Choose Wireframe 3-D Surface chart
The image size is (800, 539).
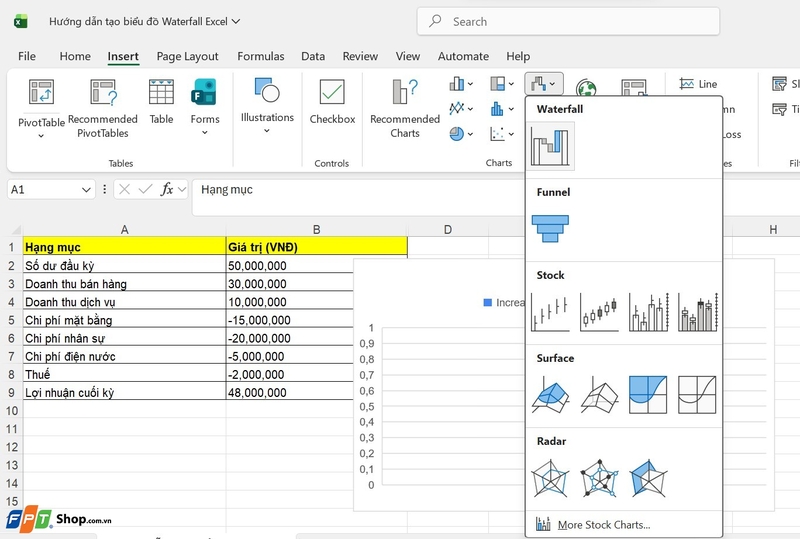(599, 395)
